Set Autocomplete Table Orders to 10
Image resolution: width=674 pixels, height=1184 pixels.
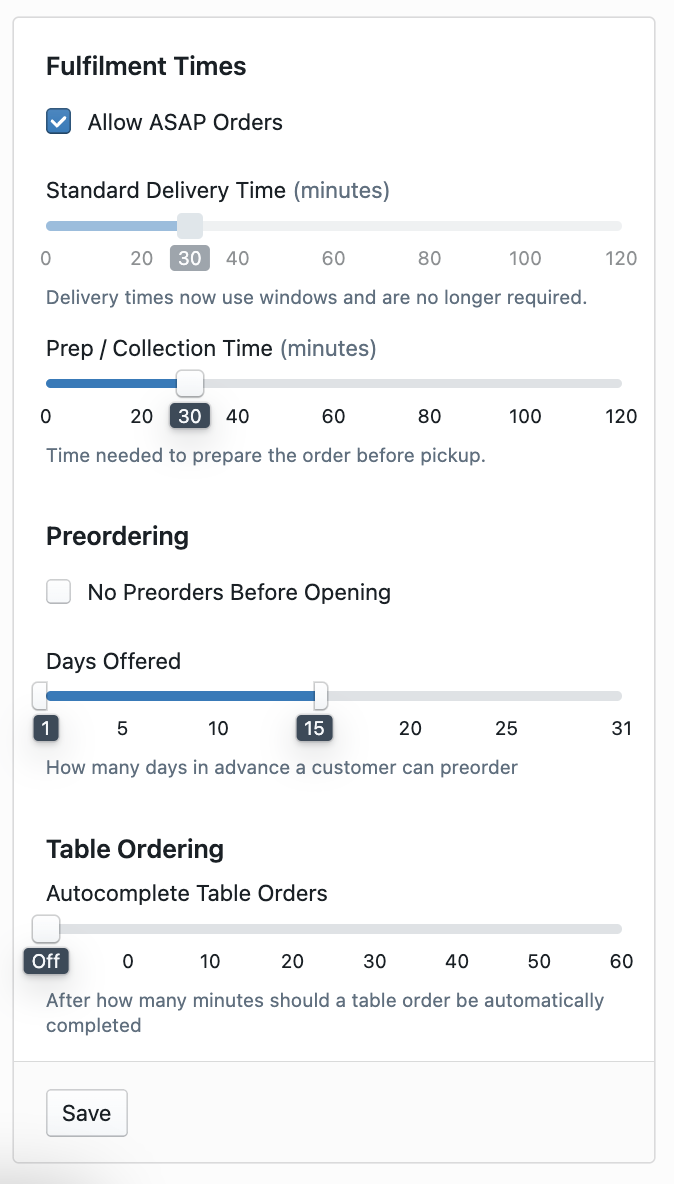point(210,929)
